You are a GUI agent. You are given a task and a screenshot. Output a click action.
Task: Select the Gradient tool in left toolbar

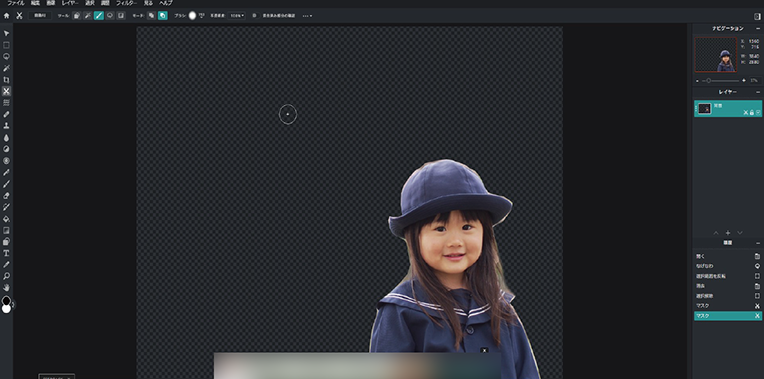(x=6, y=230)
